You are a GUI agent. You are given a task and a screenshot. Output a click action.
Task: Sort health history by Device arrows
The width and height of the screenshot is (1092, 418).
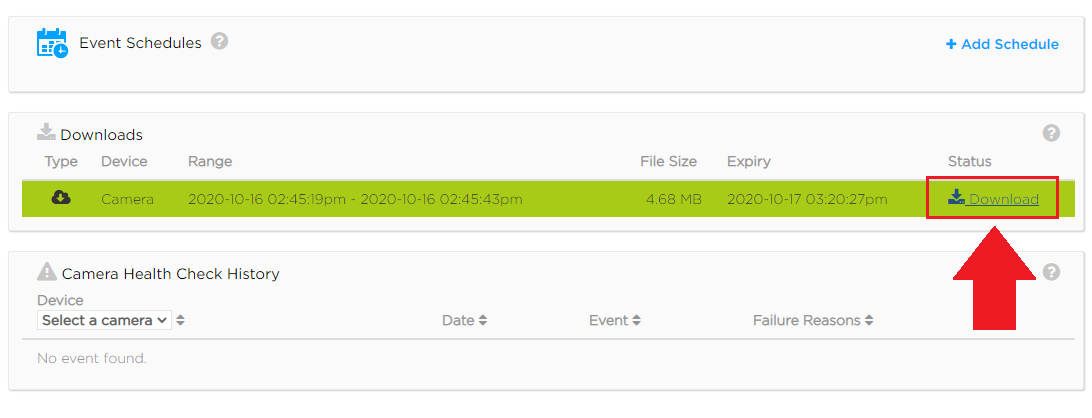pos(180,320)
